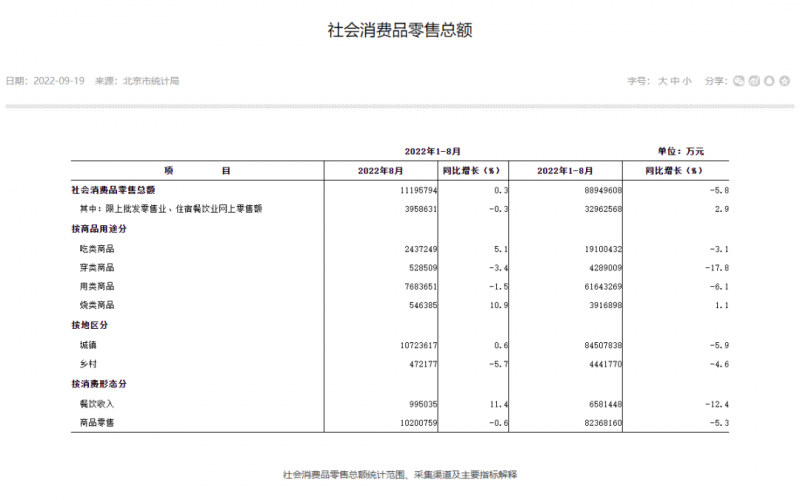Click the growth value -17.8
Image resolution: width=800 pixels, height=500 pixels.
coord(717,268)
